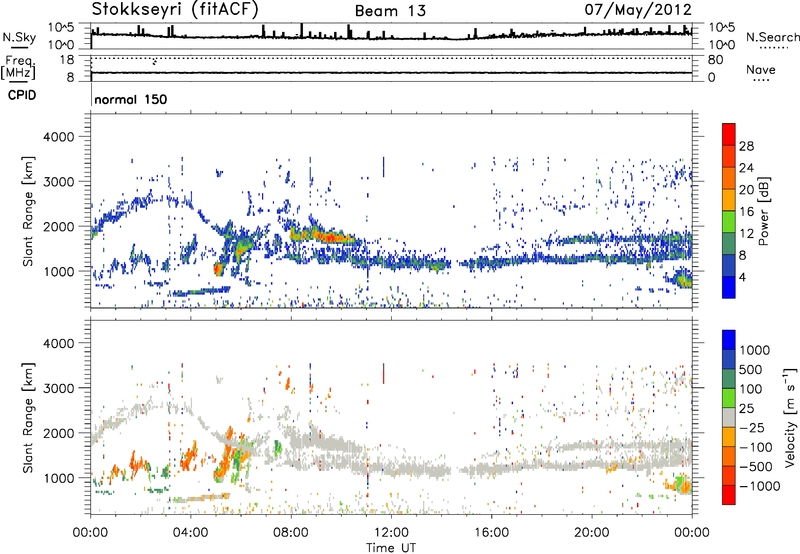Click the '500' label on Velocity colorbar
Viewport: 800px width, 554px height.
(x=751, y=370)
